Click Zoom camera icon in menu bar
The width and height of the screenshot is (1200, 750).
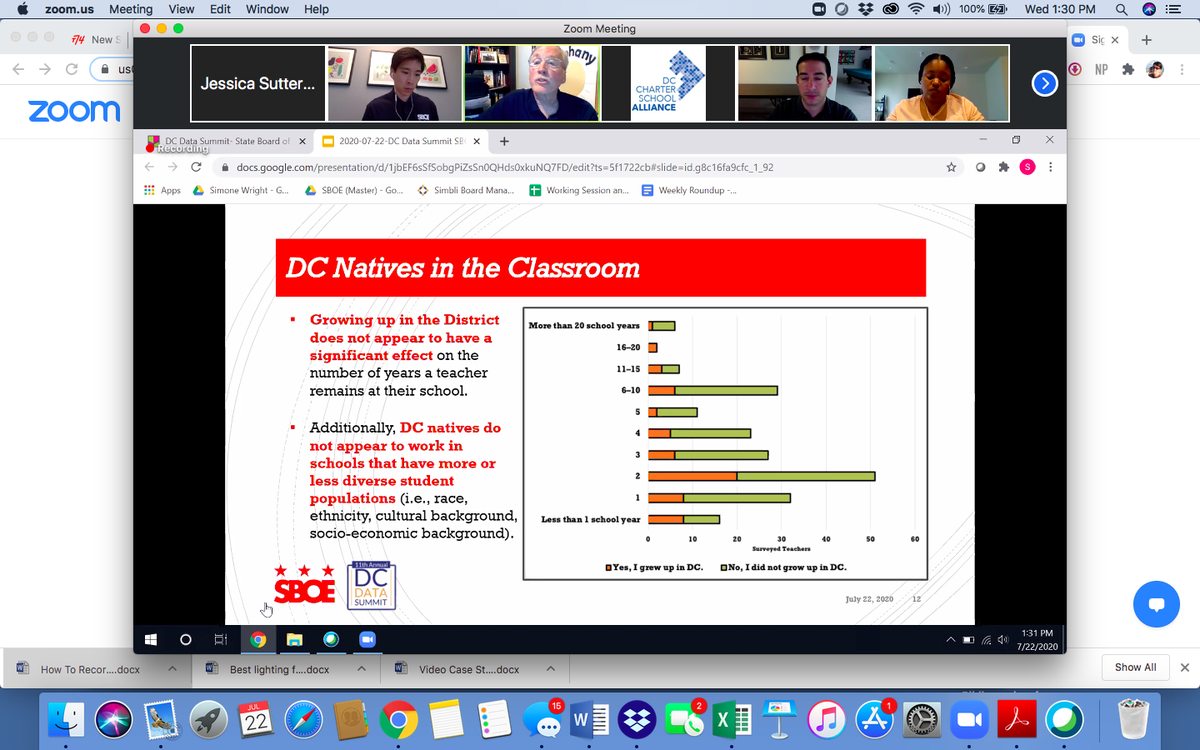click(818, 9)
